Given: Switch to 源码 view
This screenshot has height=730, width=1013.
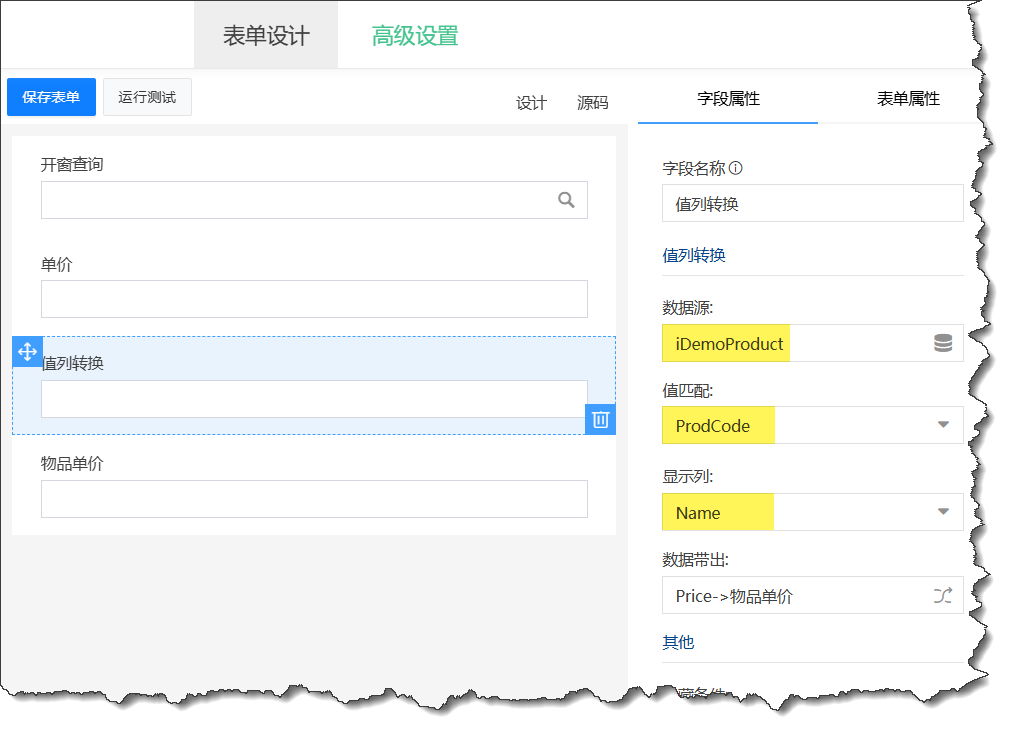Looking at the screenshot, I should 592,103.
